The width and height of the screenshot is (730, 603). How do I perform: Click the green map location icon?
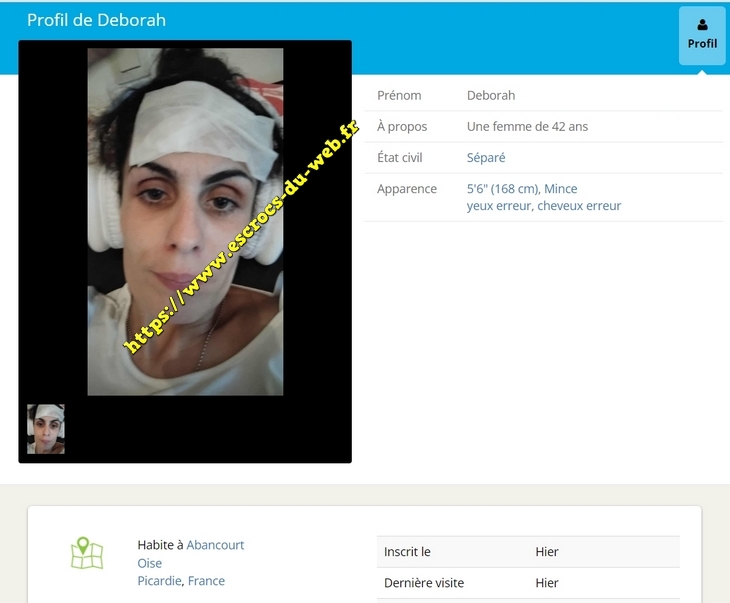[x=87, y=554]
